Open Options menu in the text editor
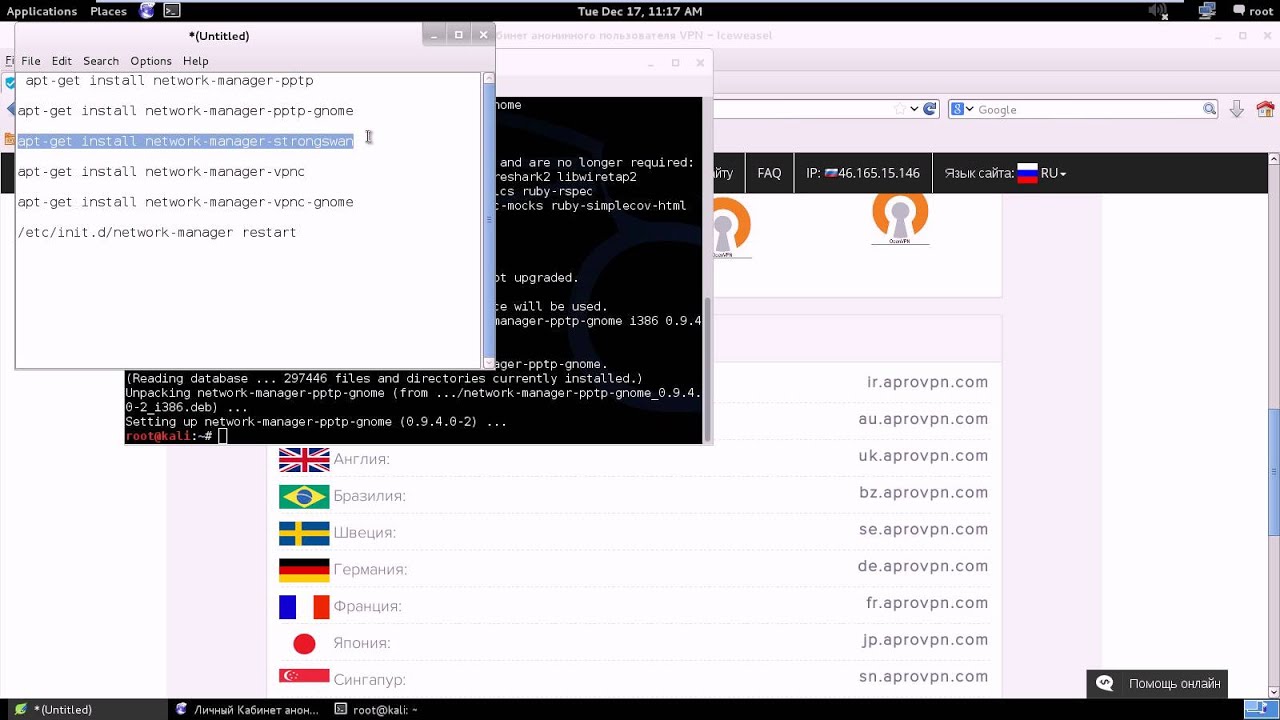The image size is (1280, 720). 151,61
